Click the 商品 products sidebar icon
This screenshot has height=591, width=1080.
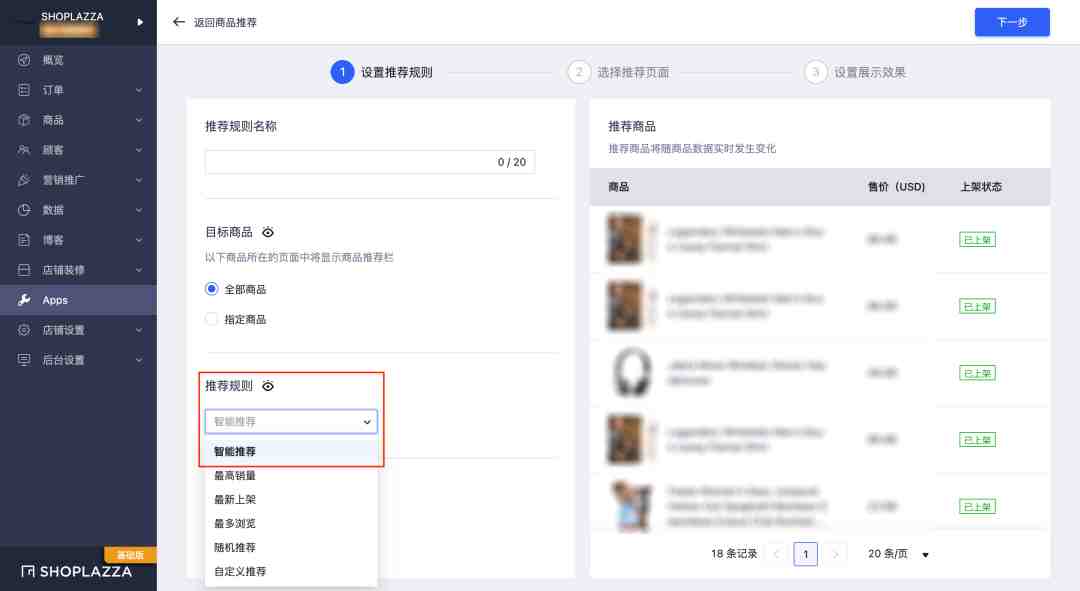pos(24,120)
